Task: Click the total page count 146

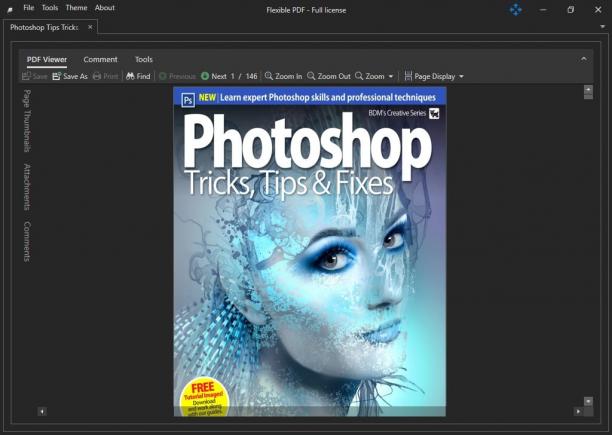Action: [x=251, y=76]
